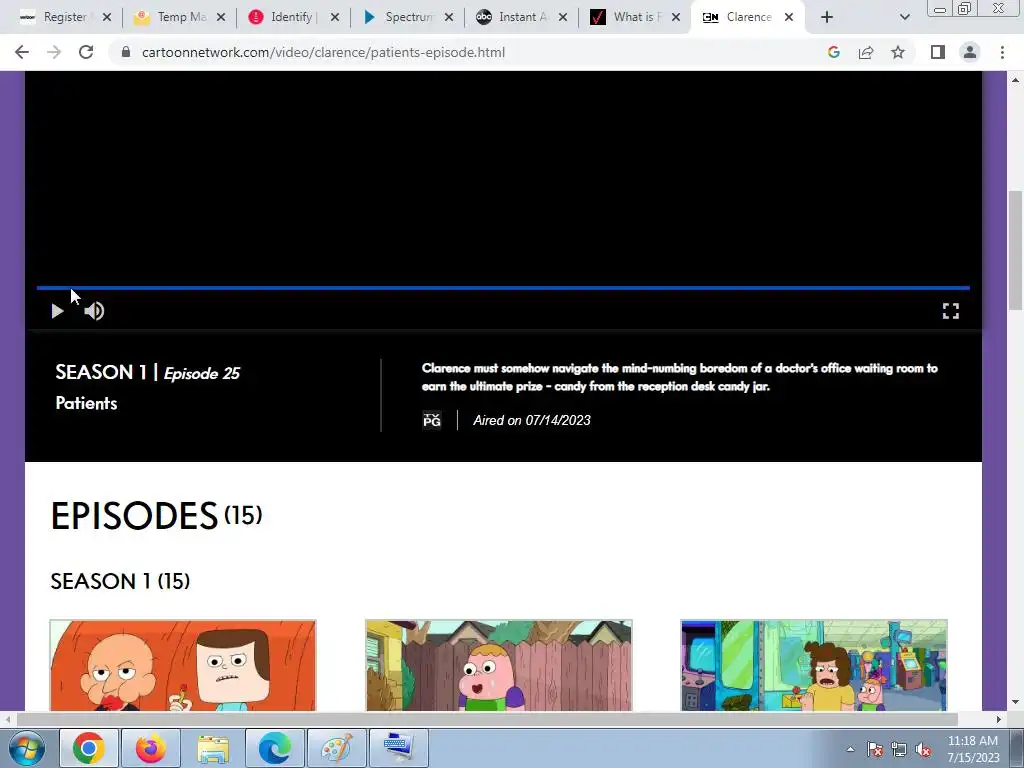Open File Explorer from the taskbar
This screenshot has width=1024, height=768.
tap(213, 748)
